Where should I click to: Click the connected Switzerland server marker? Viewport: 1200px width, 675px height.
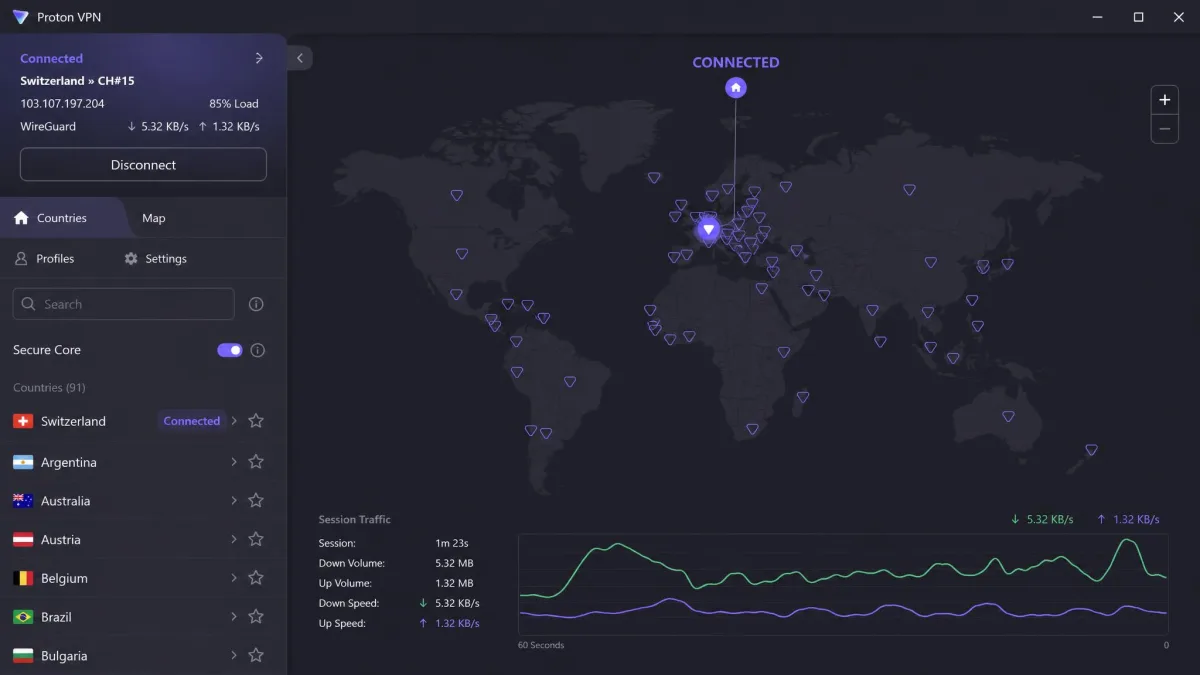click(x=709, y=230)
